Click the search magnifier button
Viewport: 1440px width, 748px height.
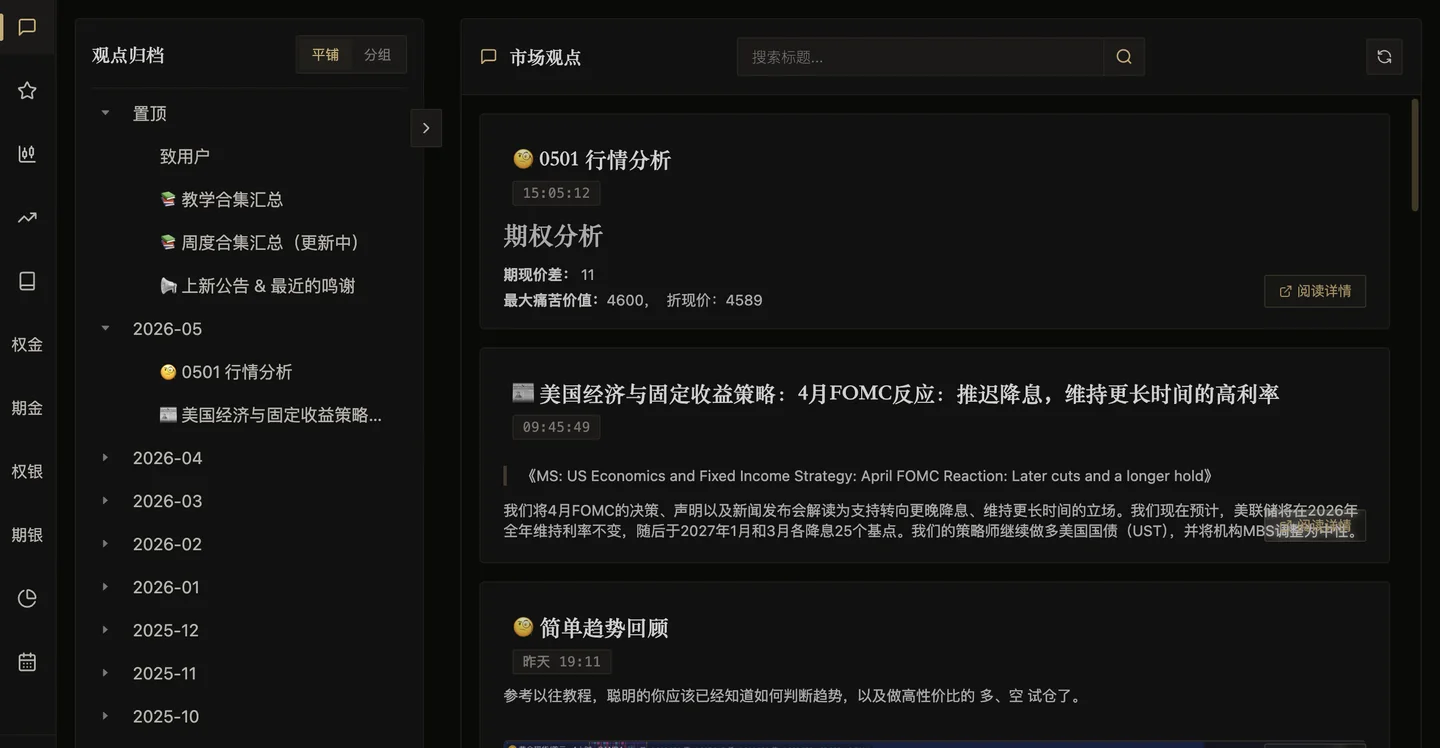tap(1124, 57)
